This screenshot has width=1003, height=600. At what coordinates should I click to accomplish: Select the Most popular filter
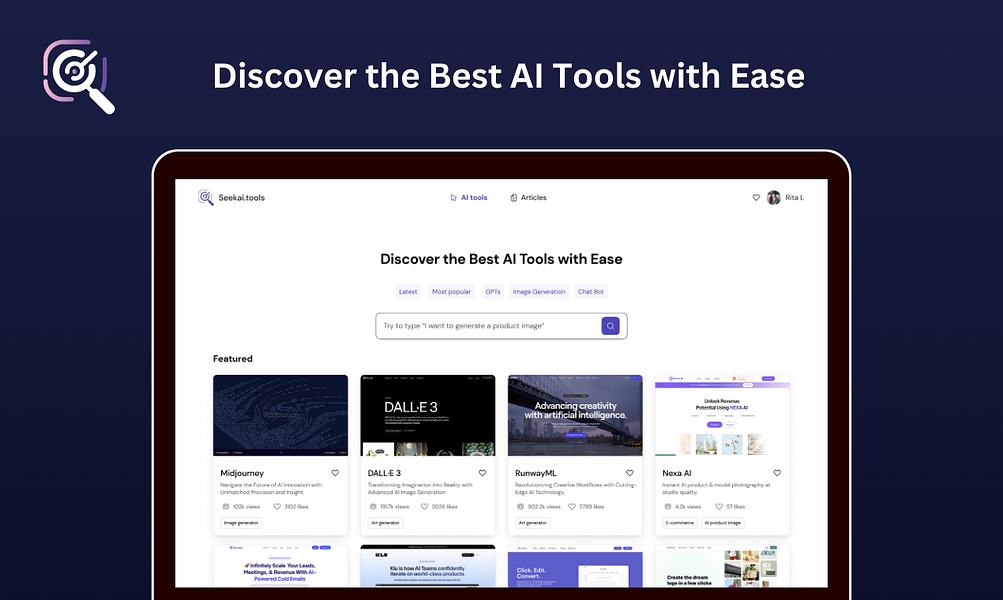[450, 291]
